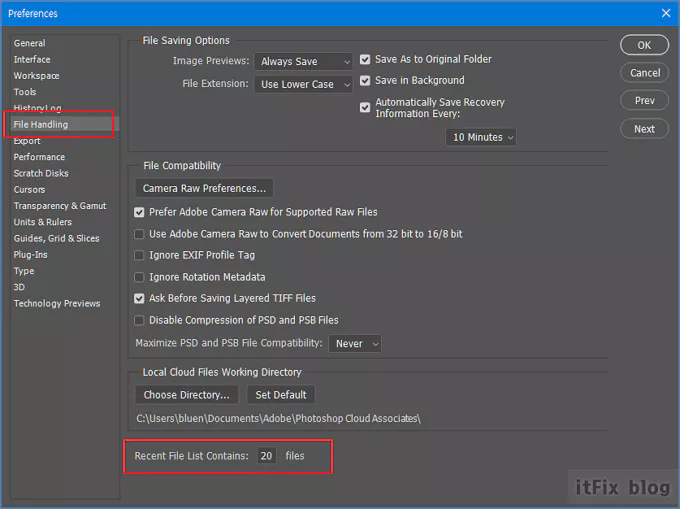Enable Ignore EXIF Profile Tag
Screen dimensions: 680x509
(139, 255)
